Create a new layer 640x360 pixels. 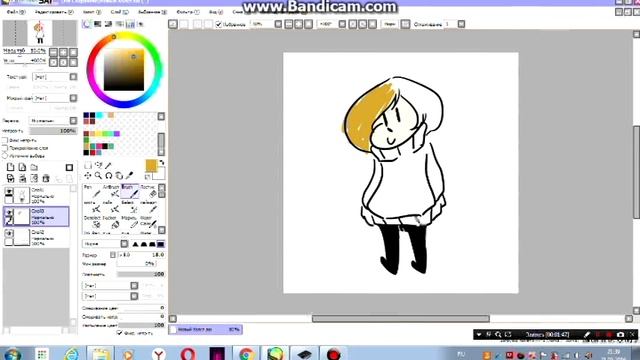click(10, 167)
